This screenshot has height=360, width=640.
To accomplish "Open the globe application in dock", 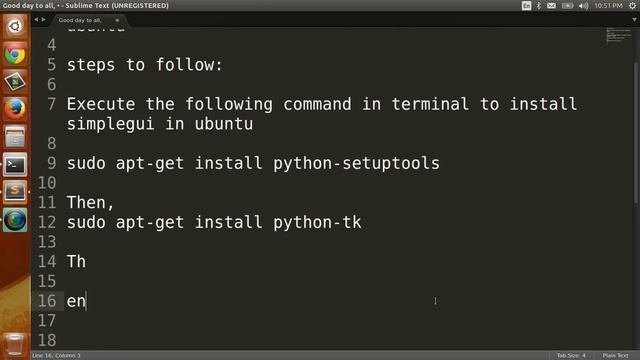I will (x=15, y=220).
